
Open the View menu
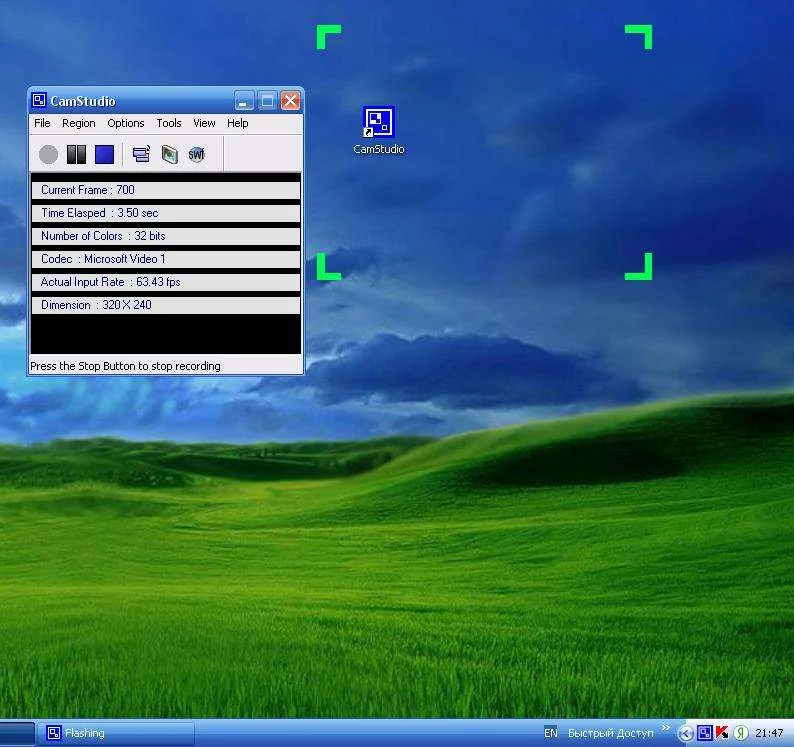click(x=204, y=123)
